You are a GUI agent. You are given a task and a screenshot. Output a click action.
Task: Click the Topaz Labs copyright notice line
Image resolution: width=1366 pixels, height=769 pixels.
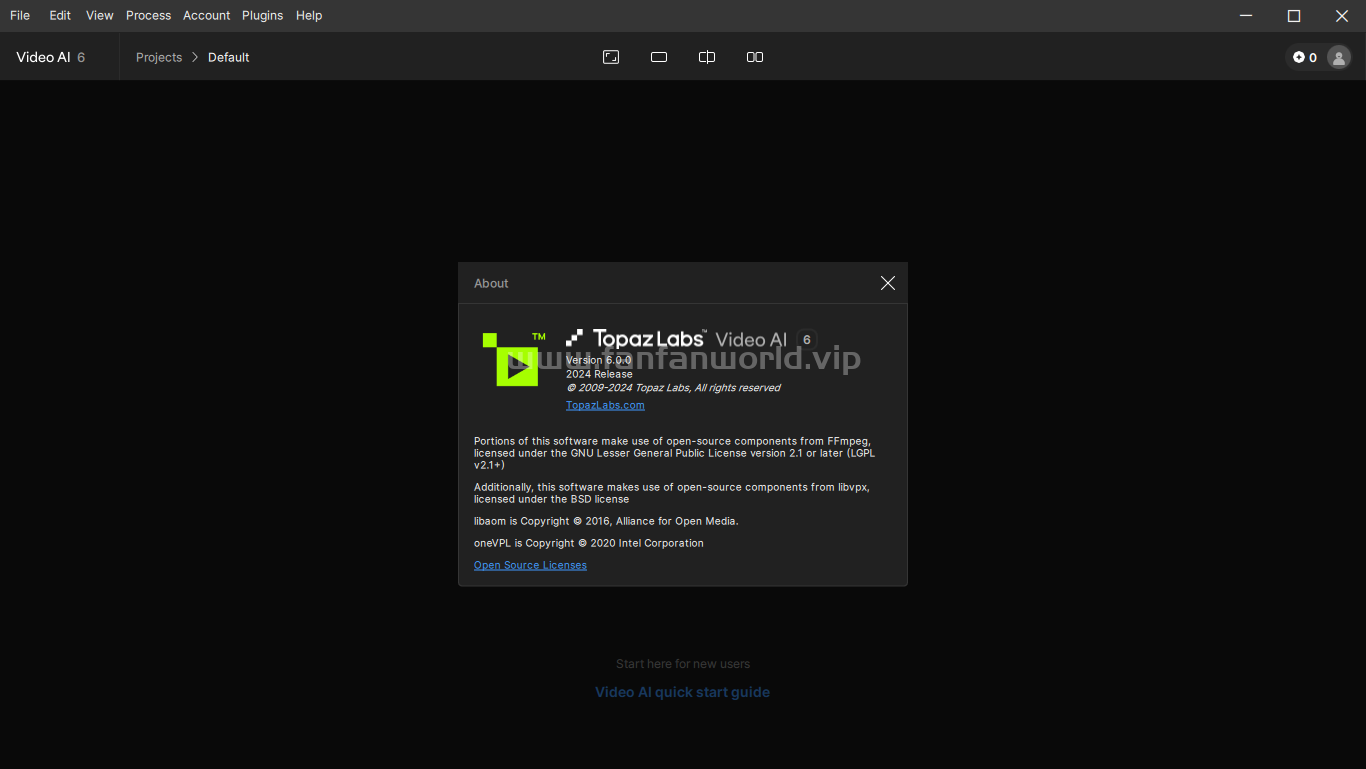673,388
